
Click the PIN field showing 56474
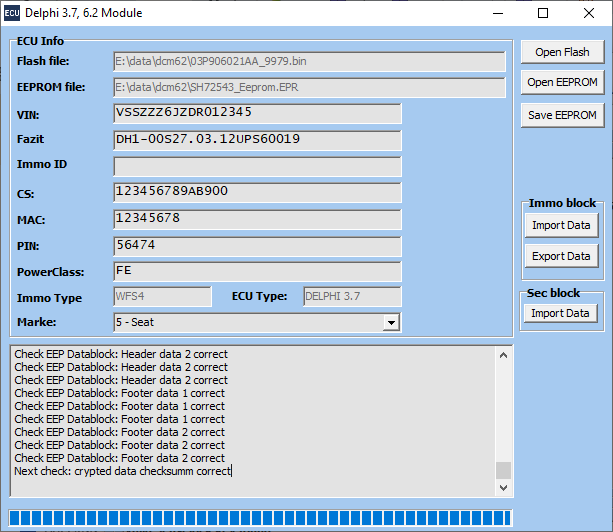(257, 245)
